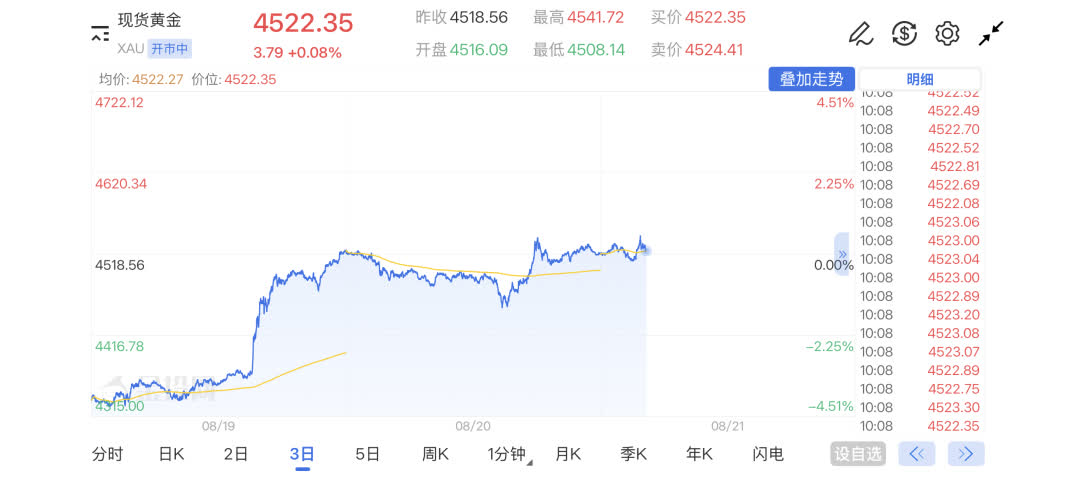The width and height of the screenshot is (1080, 497).
Task: Exit fullscreen with the collapse arrows icon
Action: (x=991, y=33)
